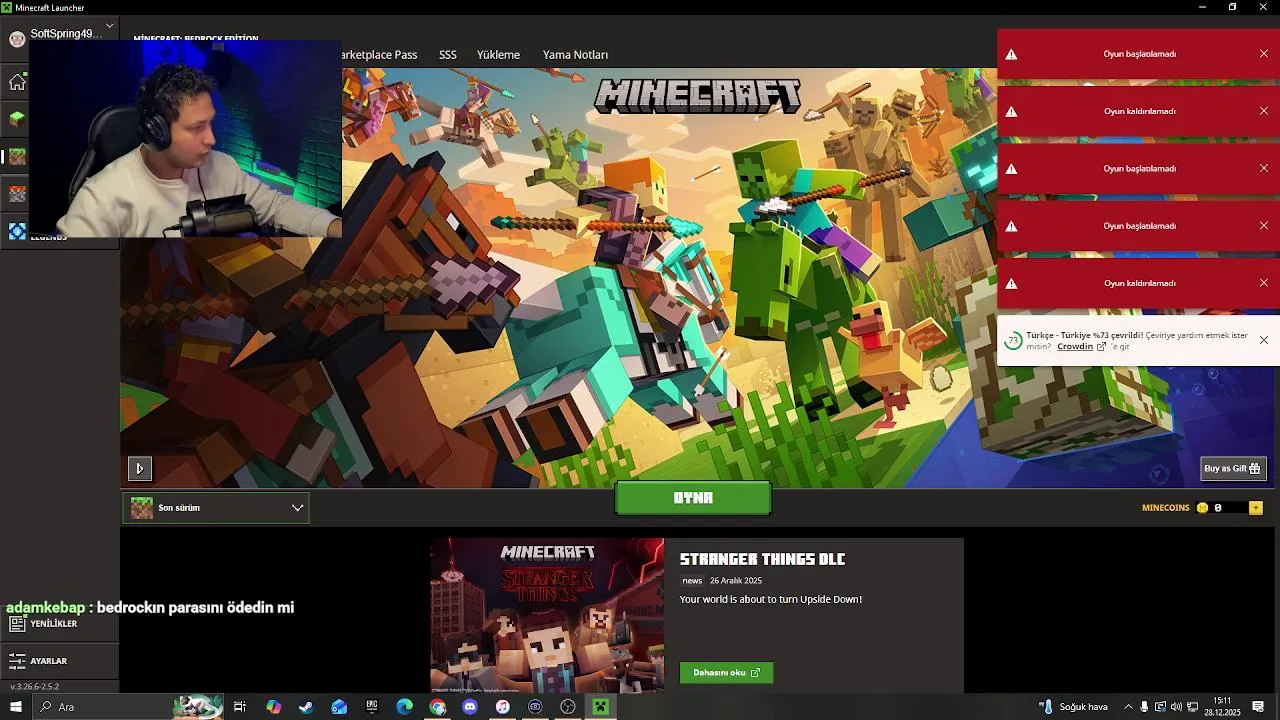Add Minecoins with the plus button
The image size is (1280, 720).
click(x=1256, y=508)
